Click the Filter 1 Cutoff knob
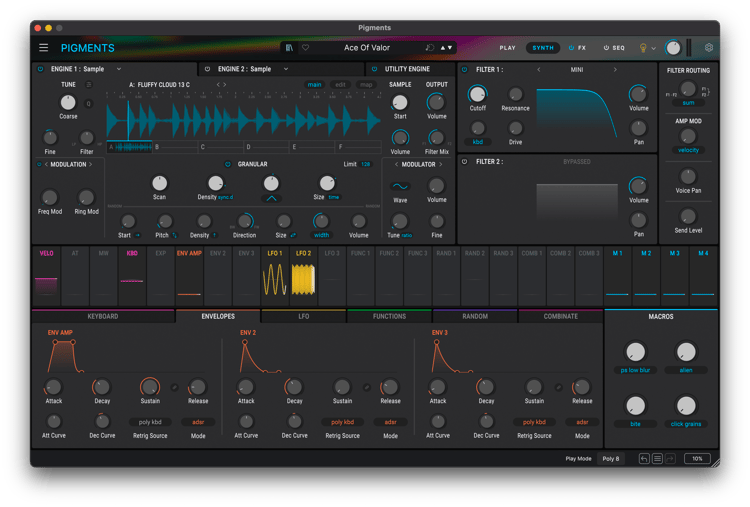The image size is (750, 507). pos(478,95)
